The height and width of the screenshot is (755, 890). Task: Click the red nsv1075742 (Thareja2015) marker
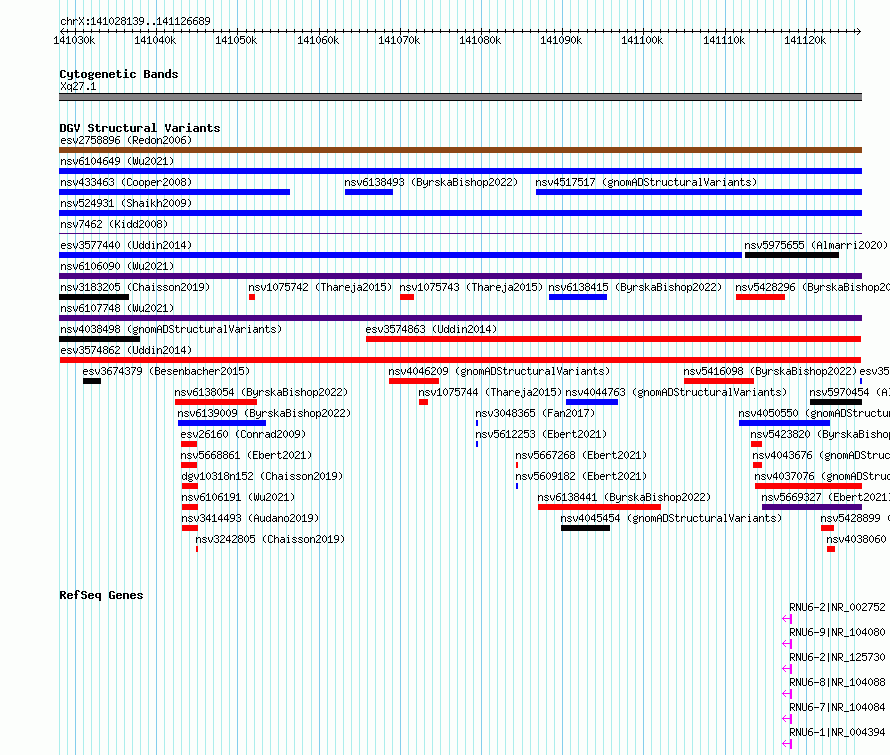pos(252,297)
